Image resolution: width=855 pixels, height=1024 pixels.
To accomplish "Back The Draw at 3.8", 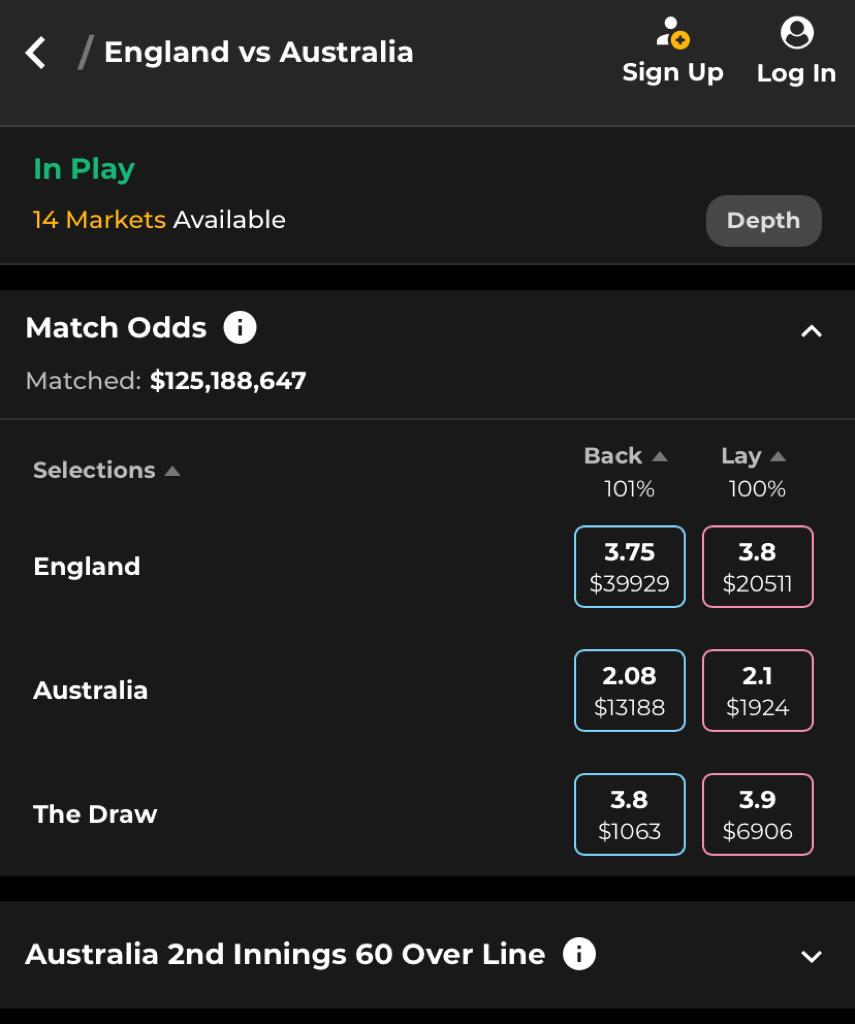I will (x=630, y=815).
